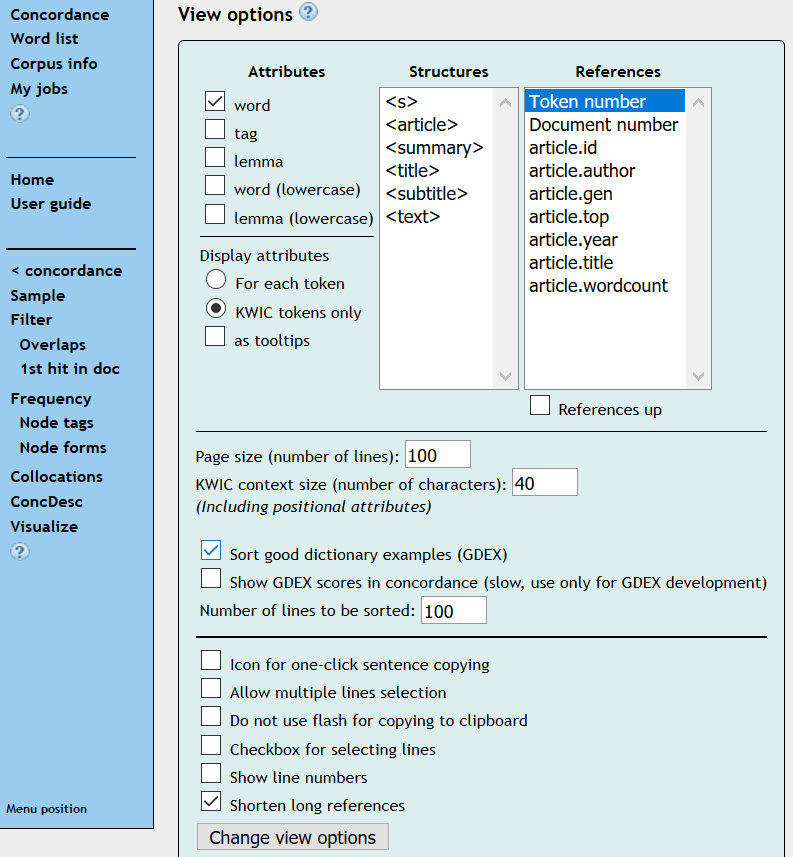Click References list up arrow
This screenshot has height=857, width=793.
pos(698,102)
